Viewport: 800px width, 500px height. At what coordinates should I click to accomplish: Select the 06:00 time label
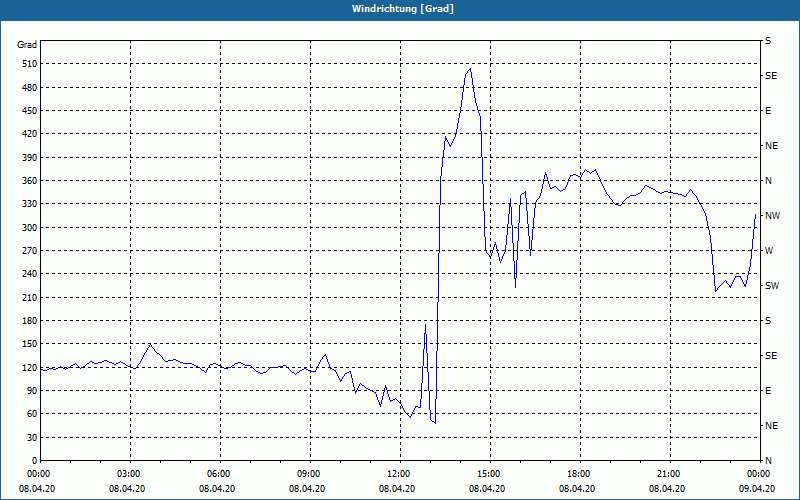(218, 474)
